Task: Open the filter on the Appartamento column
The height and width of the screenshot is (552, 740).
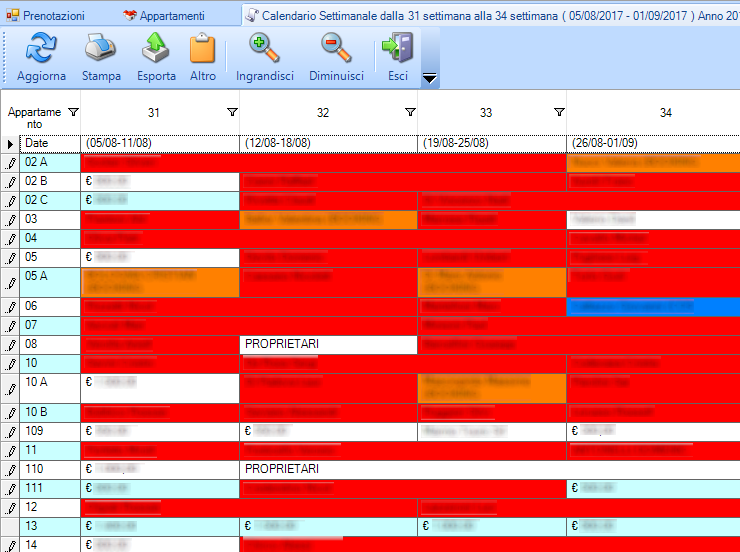Action: 72,112
